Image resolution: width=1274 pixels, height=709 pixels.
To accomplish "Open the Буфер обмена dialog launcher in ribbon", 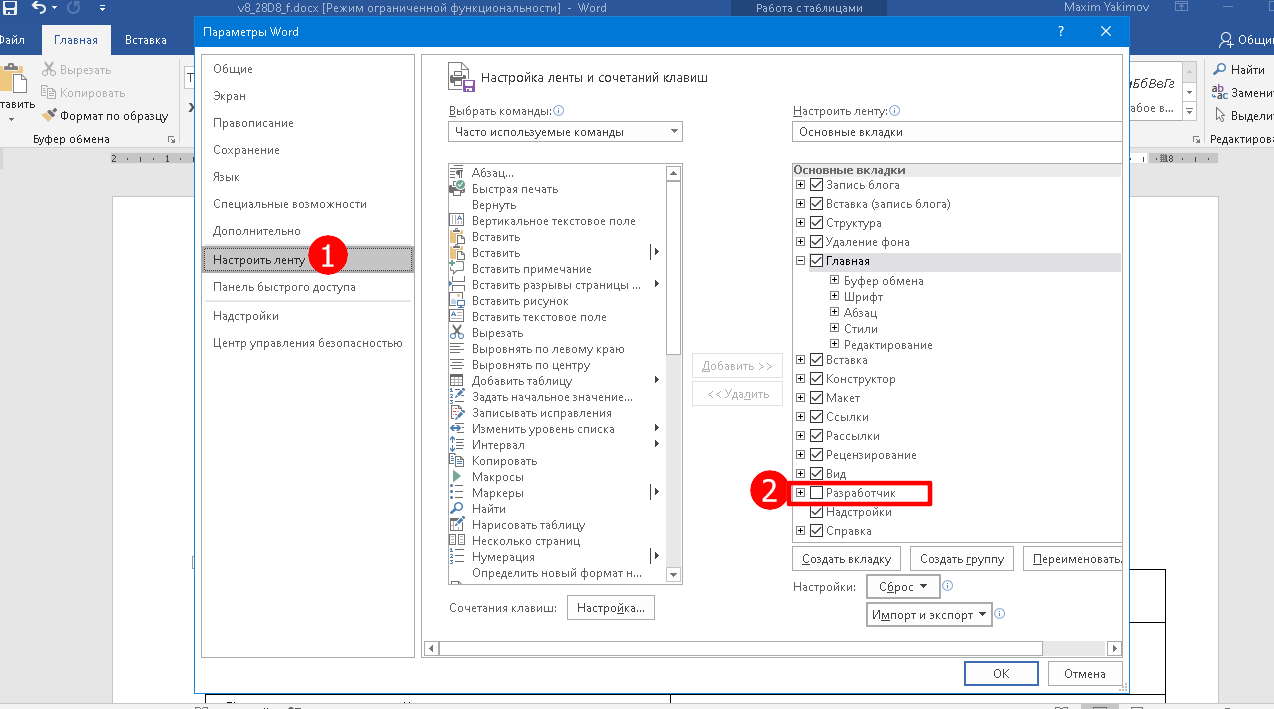I will pyautogui.click(x=171, y=140).
